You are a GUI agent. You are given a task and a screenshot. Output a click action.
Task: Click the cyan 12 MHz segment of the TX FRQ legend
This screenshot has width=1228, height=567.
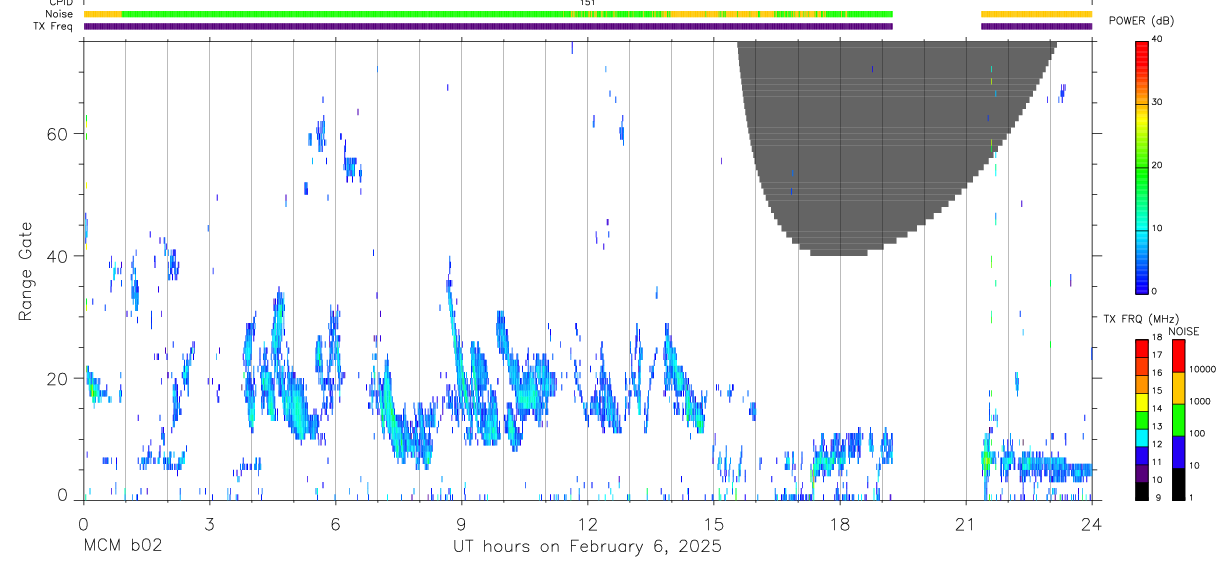(1142, 438)
